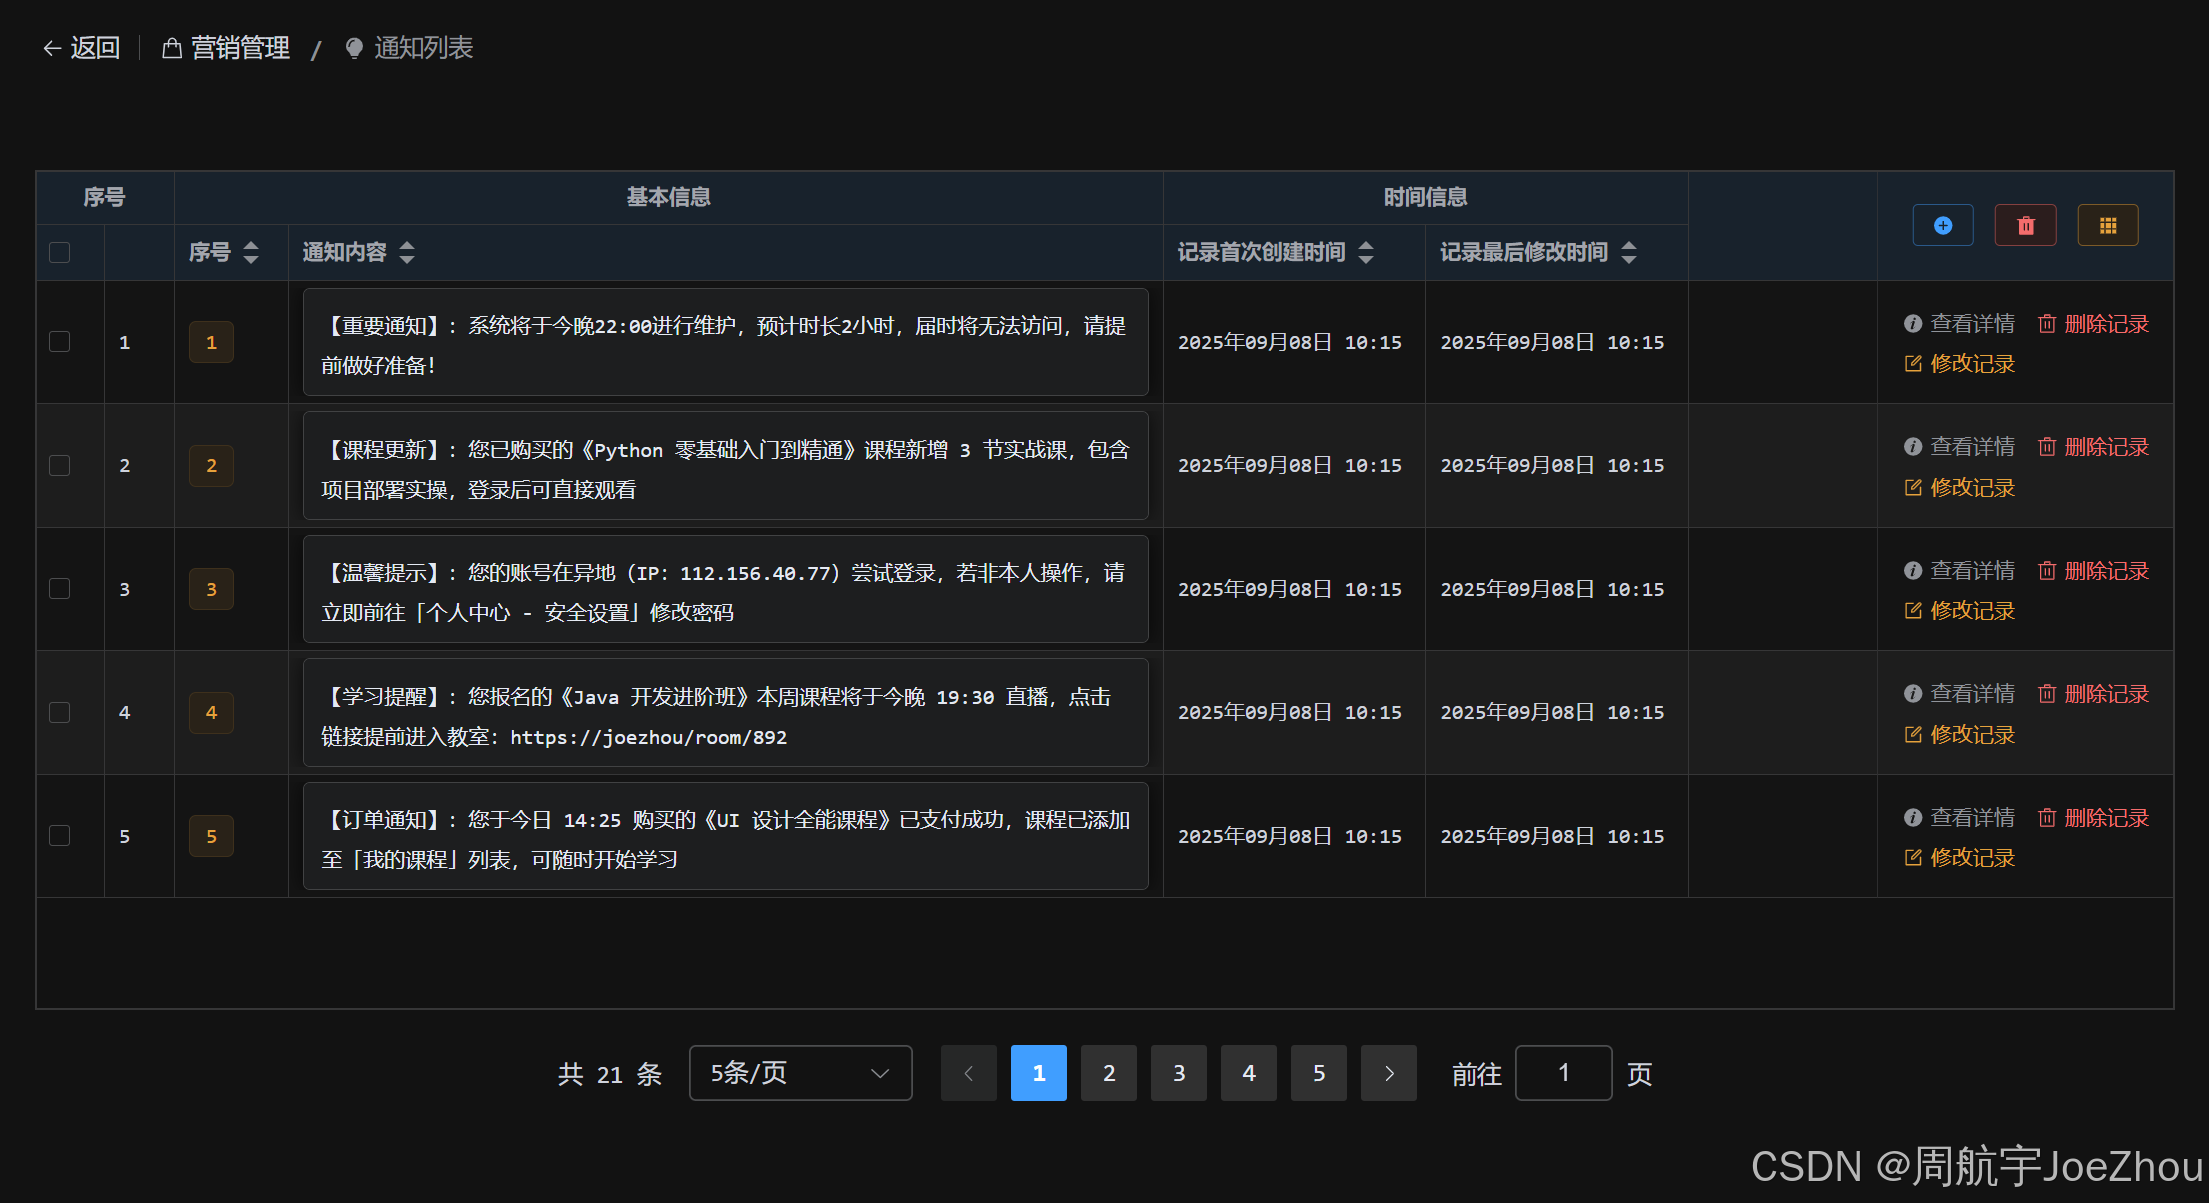Check the checkbox for row 5
This screenshot has width=2209, height=1203.
click(60, 836)
